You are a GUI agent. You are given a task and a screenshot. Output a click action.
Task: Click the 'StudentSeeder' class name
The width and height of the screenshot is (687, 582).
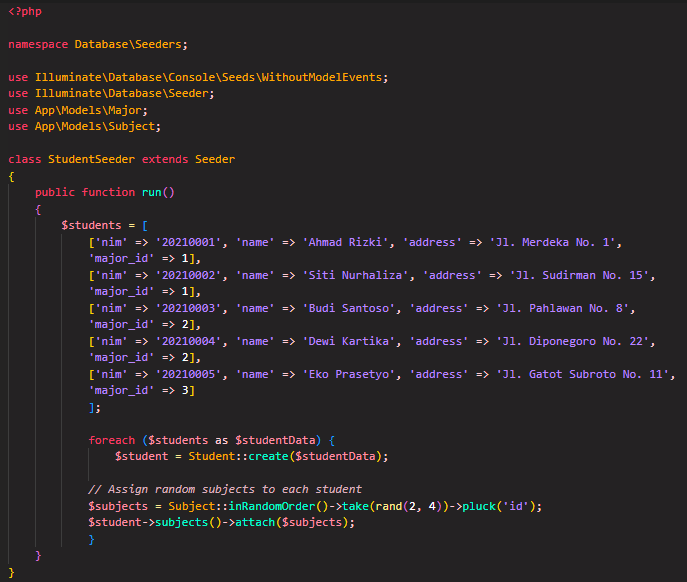tap(91, 159)
